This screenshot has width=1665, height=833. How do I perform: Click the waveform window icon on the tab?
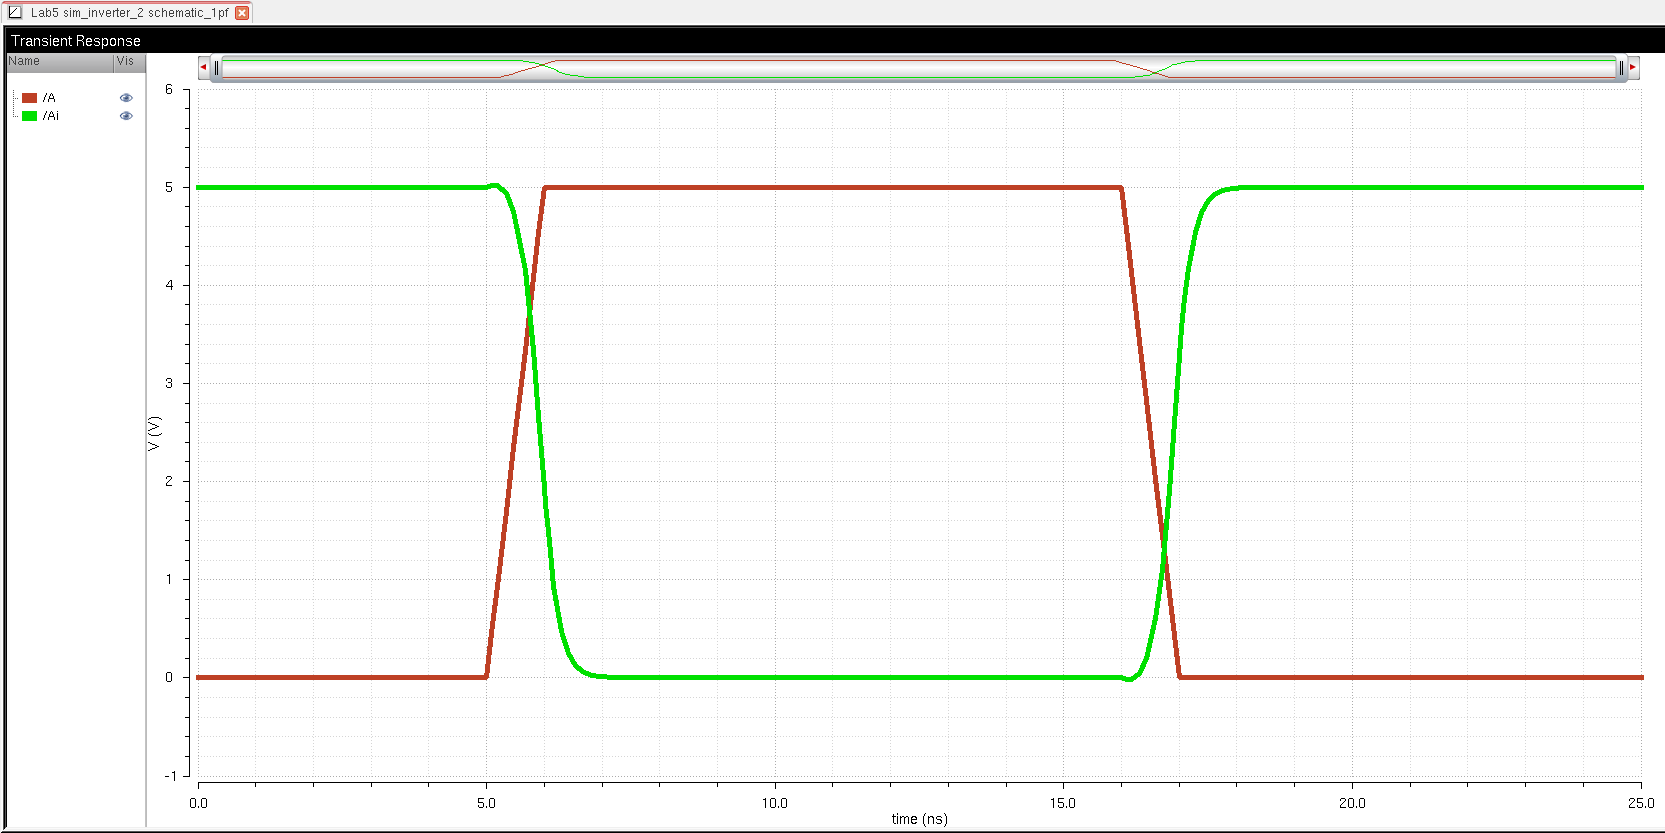pyautogui.click(x=15, y=13)
